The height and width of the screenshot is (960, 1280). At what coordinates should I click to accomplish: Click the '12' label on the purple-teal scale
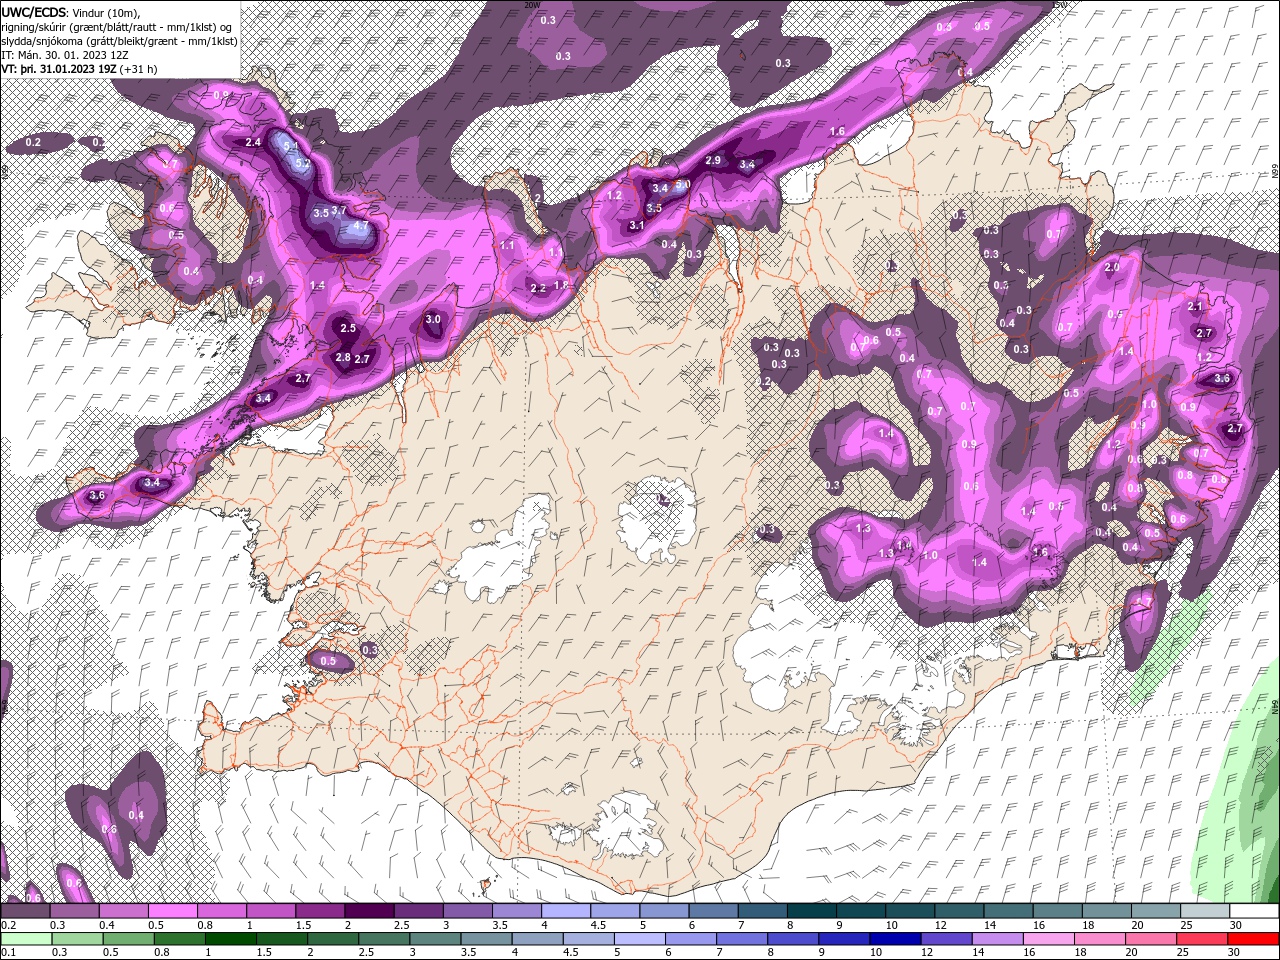941,925
